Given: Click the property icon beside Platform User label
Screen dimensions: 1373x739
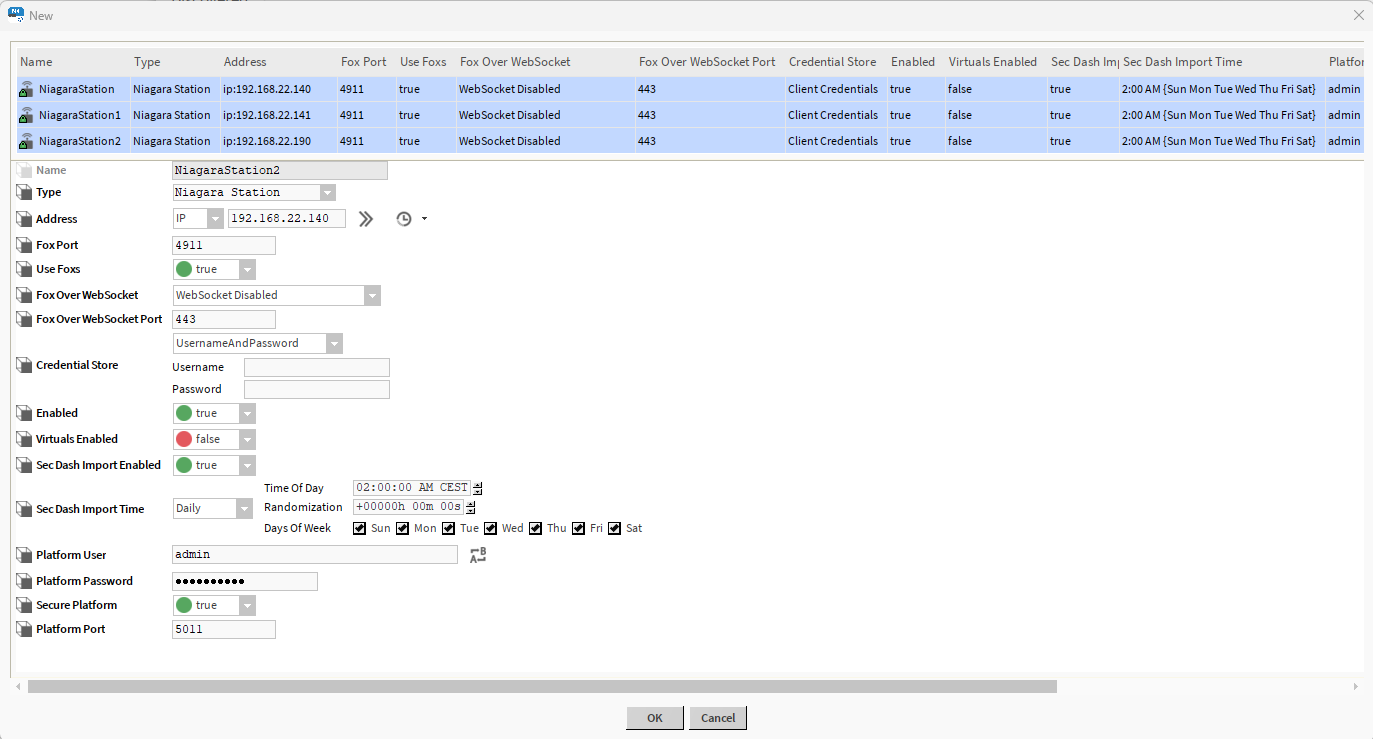Looking at the screenshot, I should click(x=25, y=555).
